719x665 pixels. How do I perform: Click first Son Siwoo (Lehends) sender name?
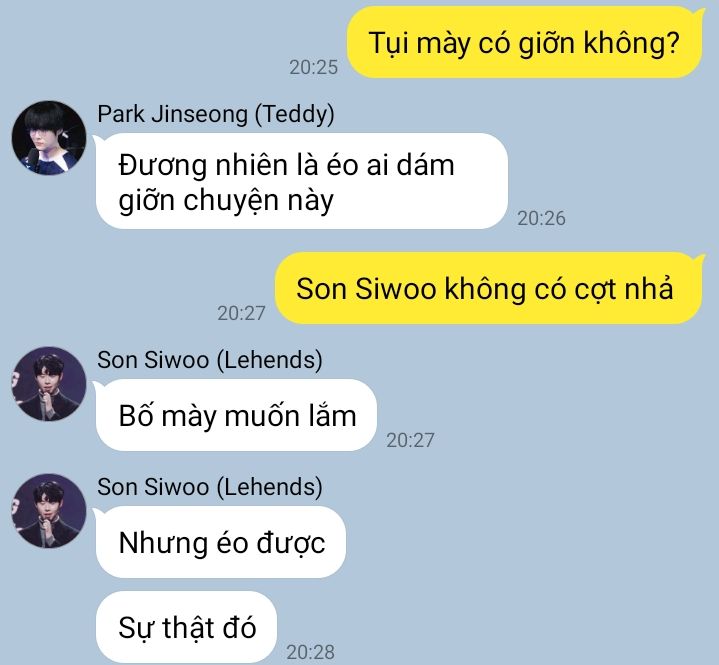coord(210,360)
